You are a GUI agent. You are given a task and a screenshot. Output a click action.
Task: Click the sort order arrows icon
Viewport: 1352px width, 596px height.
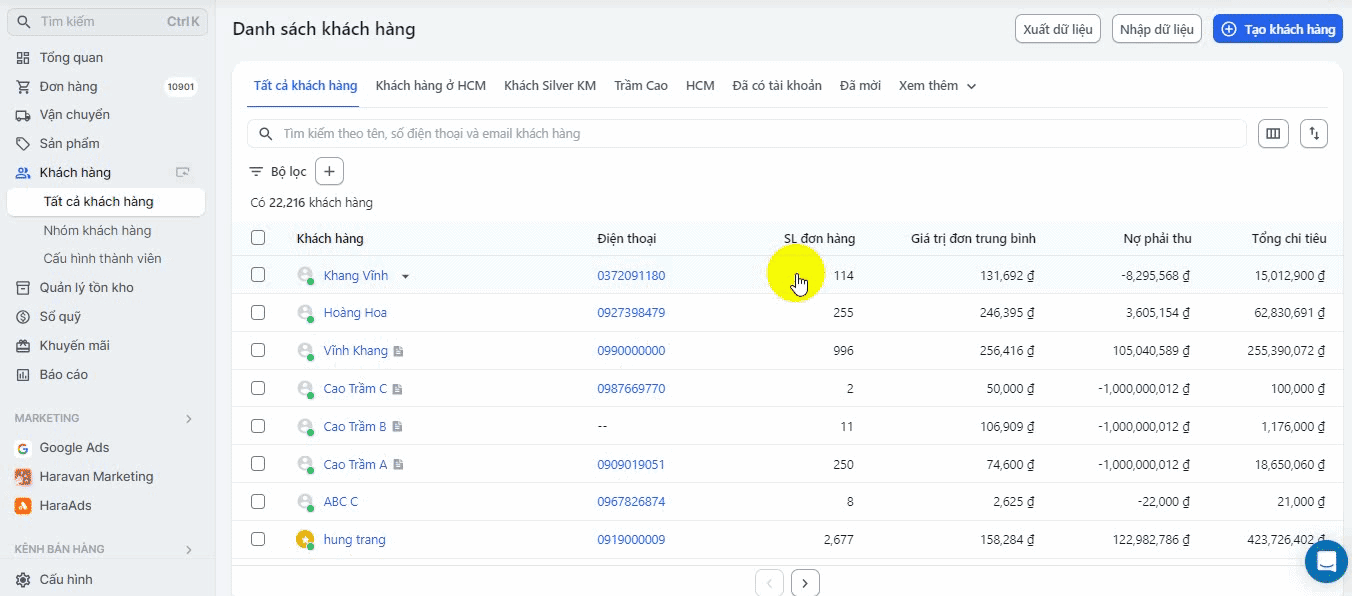tap(1314, 134)
